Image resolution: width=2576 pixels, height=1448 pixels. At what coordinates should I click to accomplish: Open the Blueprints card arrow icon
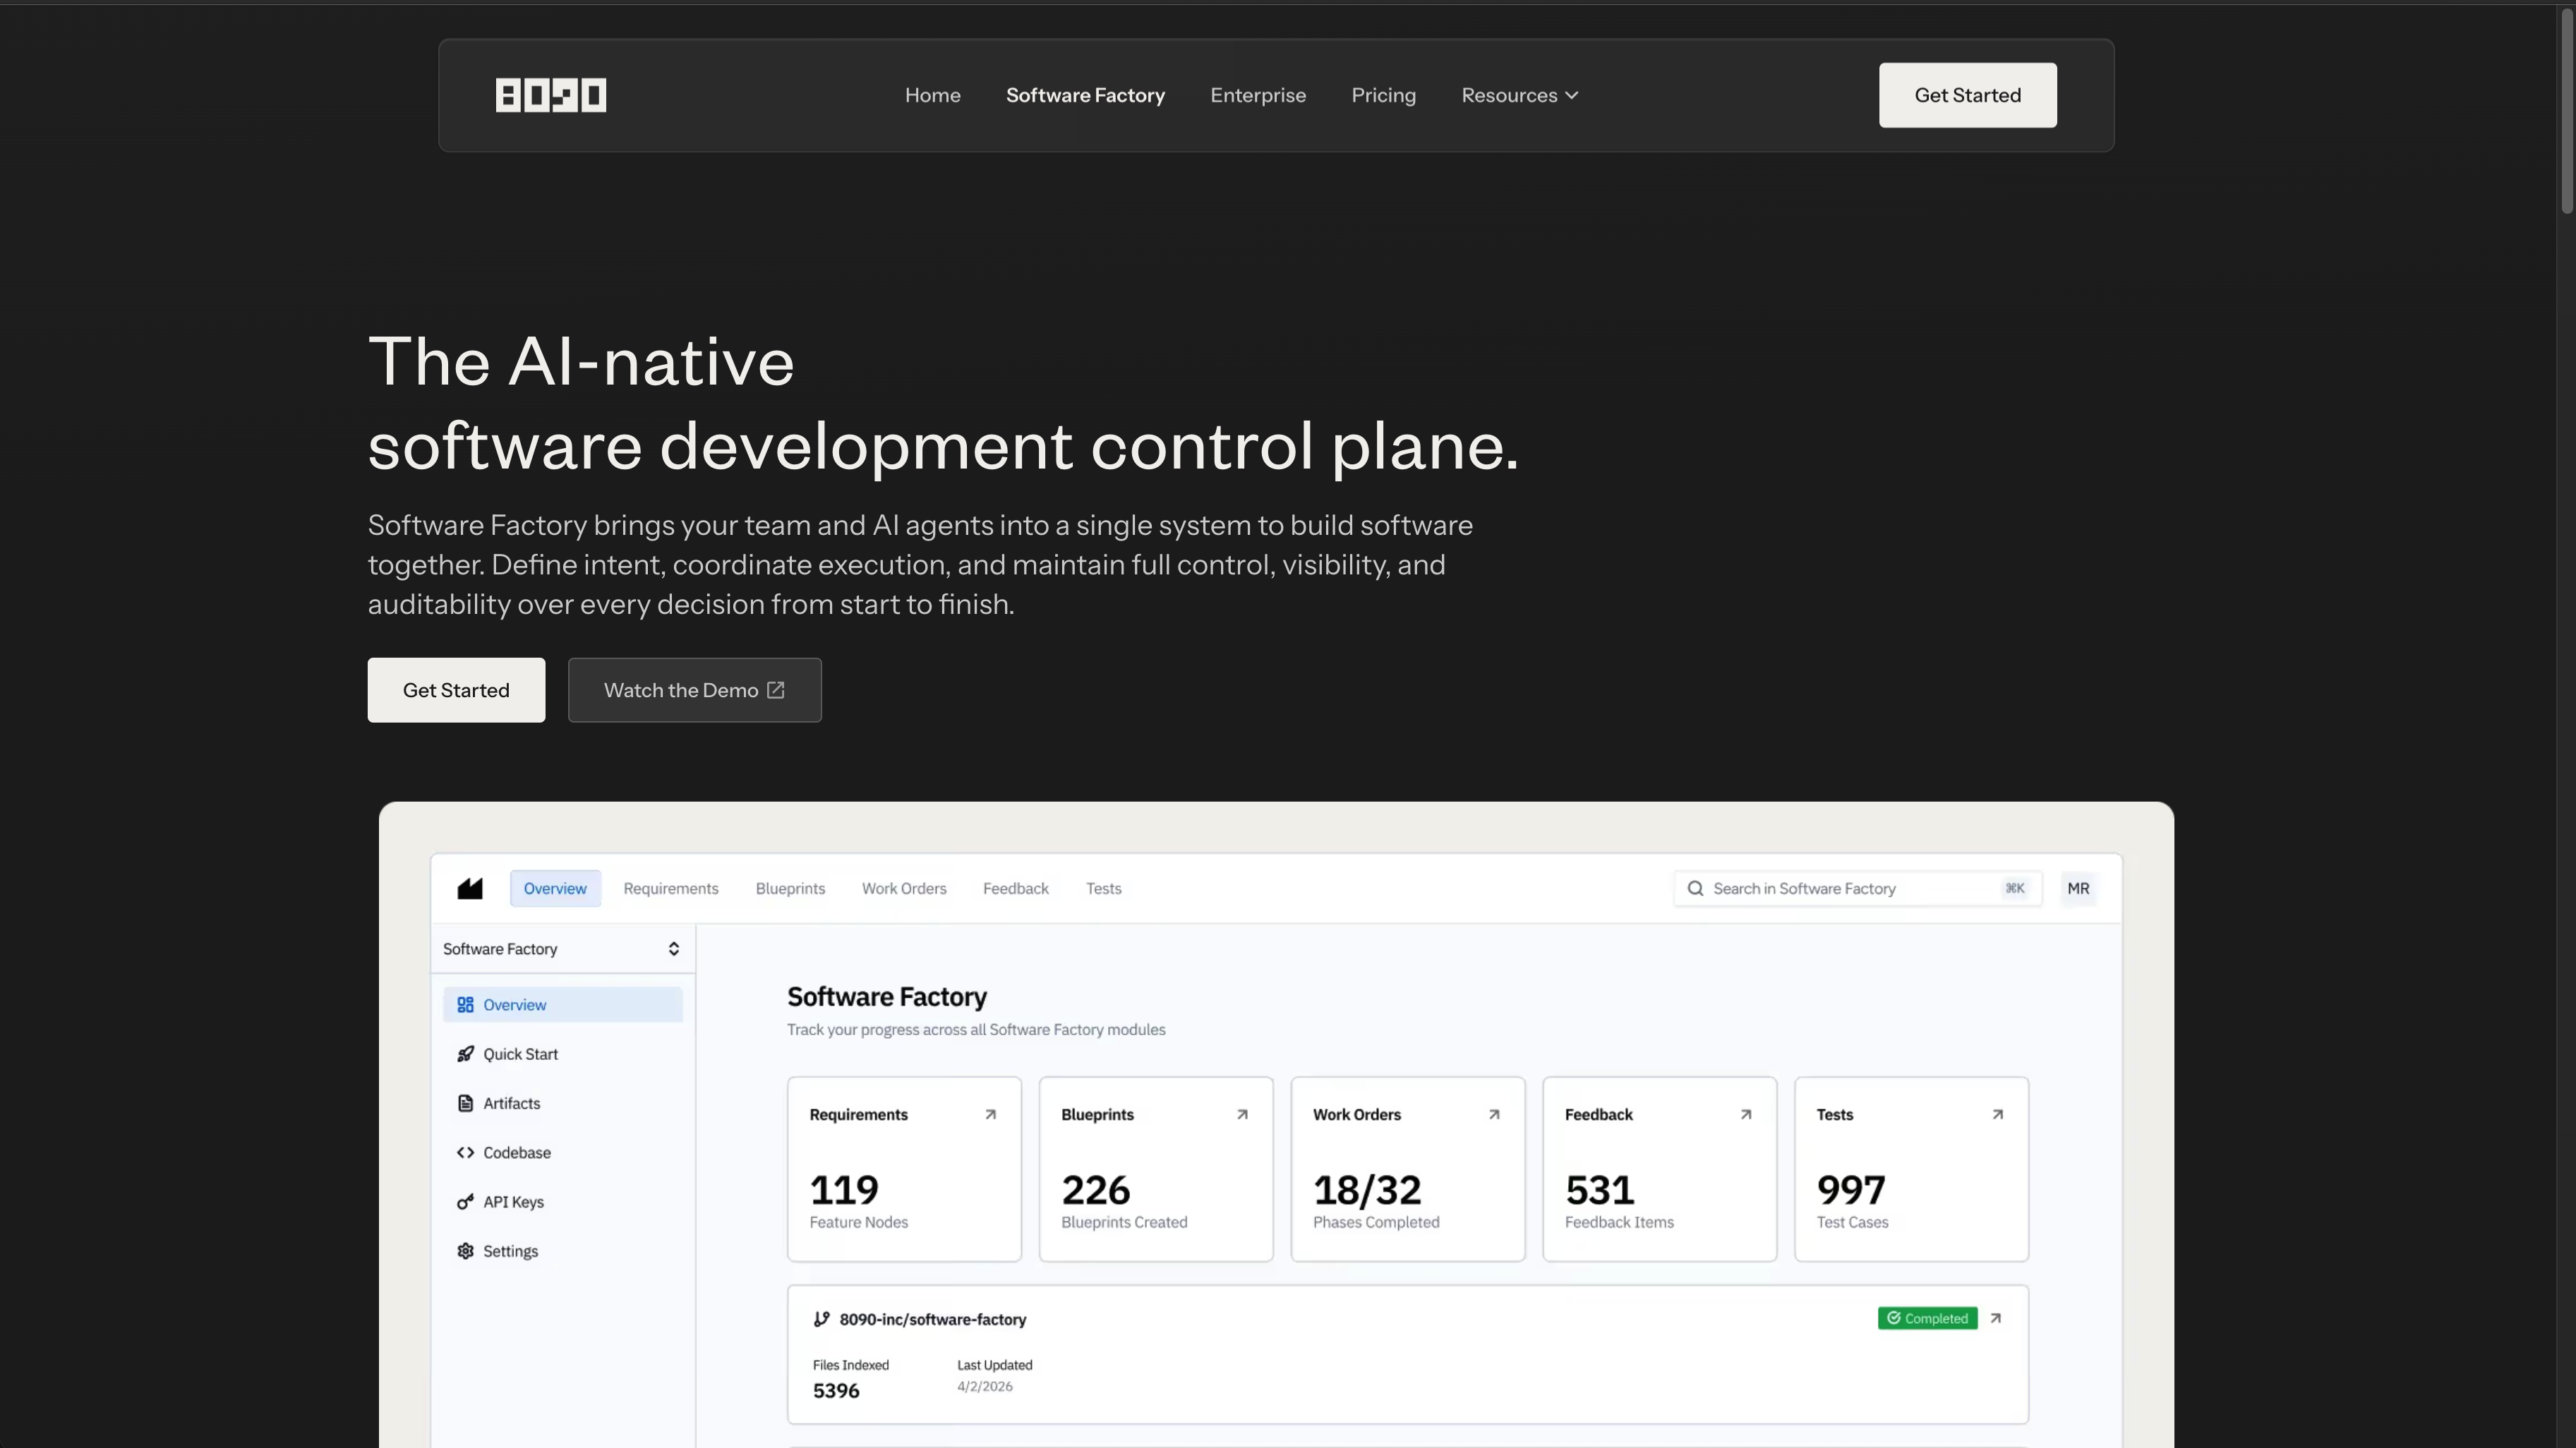click(1242, 1114)
